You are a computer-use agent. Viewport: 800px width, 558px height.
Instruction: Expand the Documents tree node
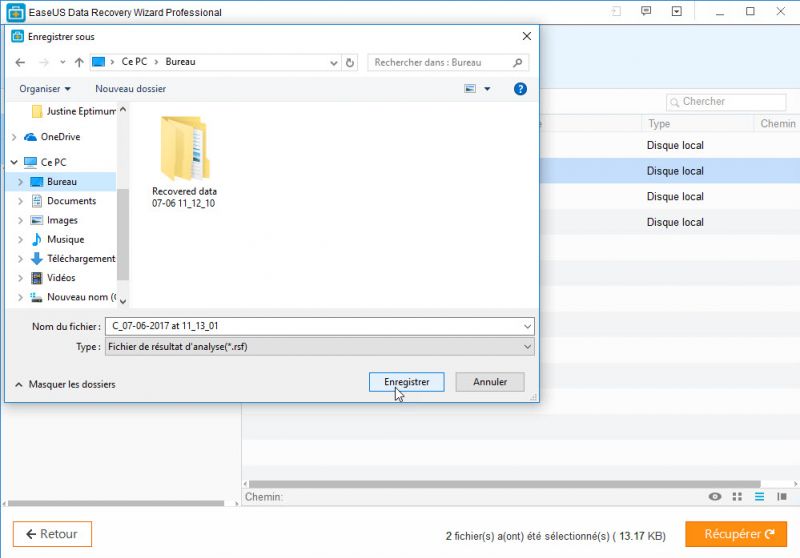point(20,201)
